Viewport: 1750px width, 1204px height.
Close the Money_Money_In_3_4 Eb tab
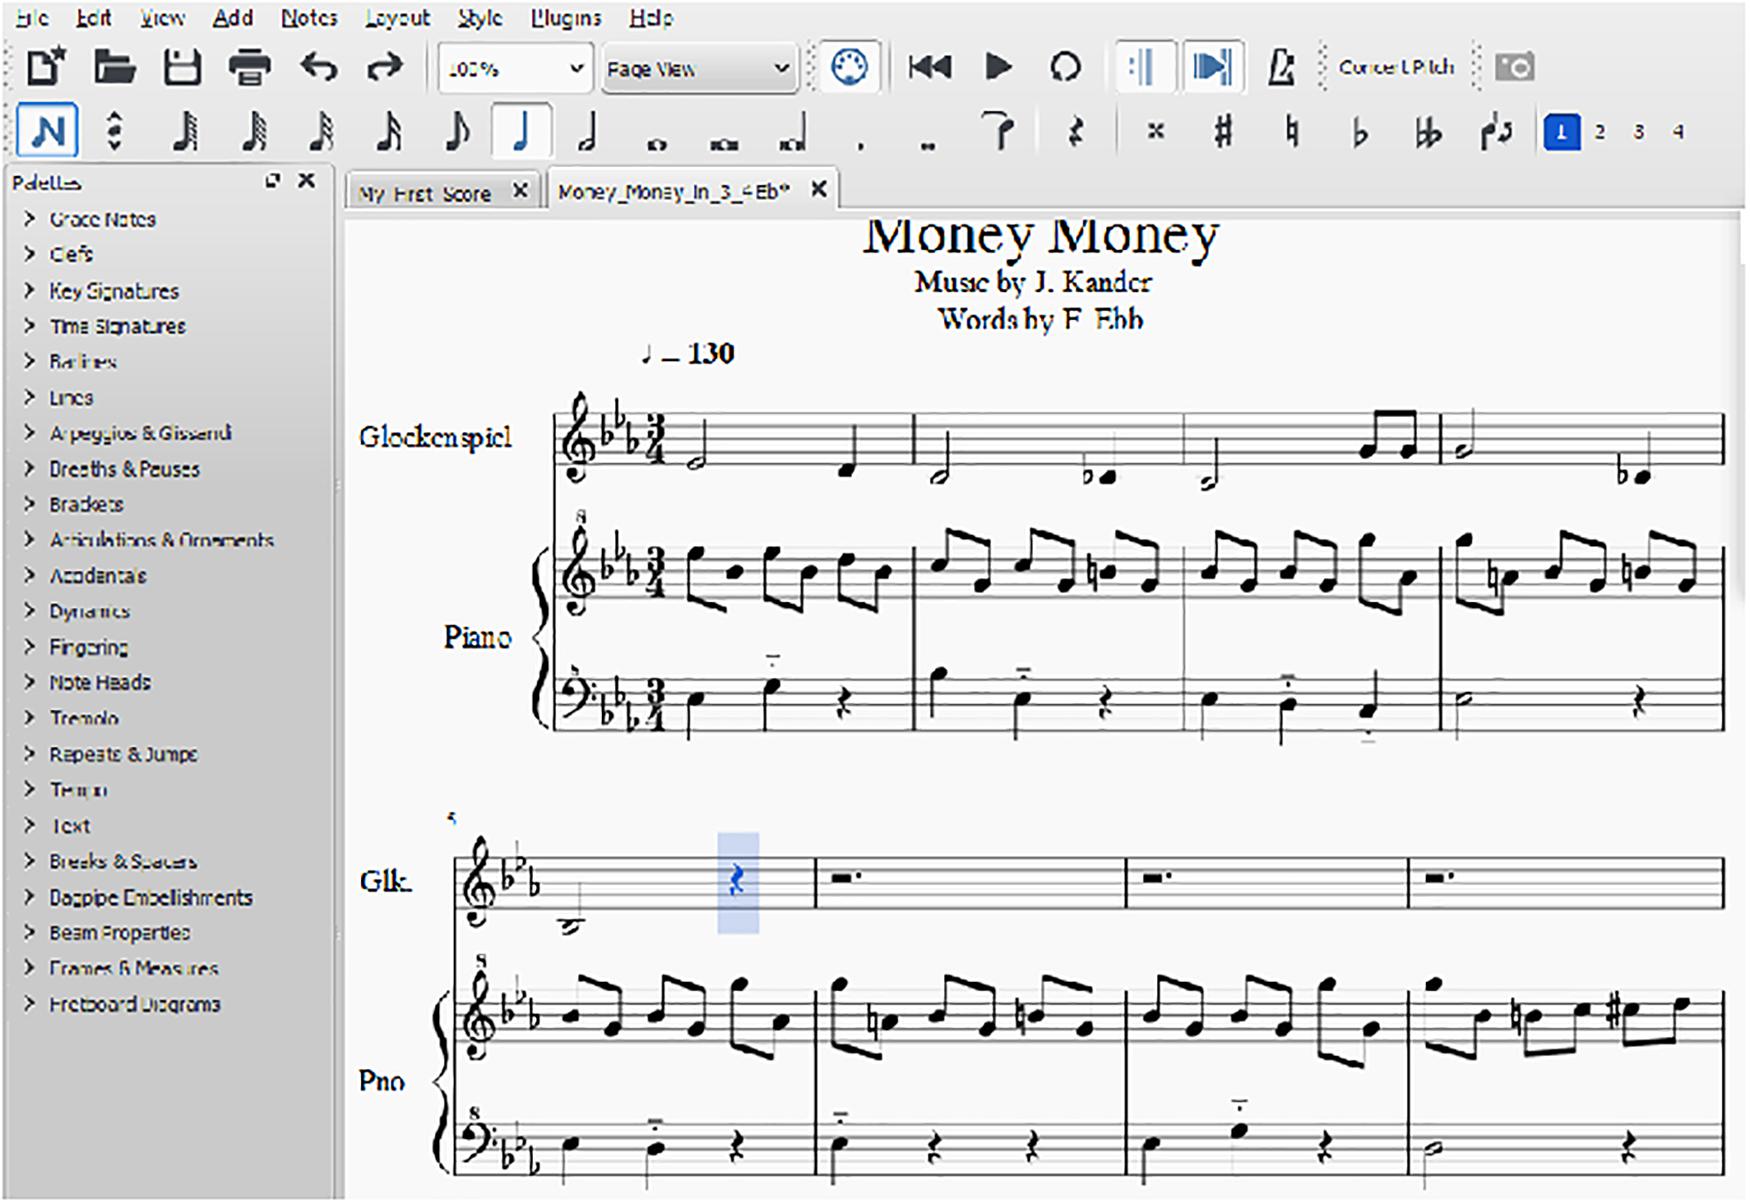(x=818, y=189)
